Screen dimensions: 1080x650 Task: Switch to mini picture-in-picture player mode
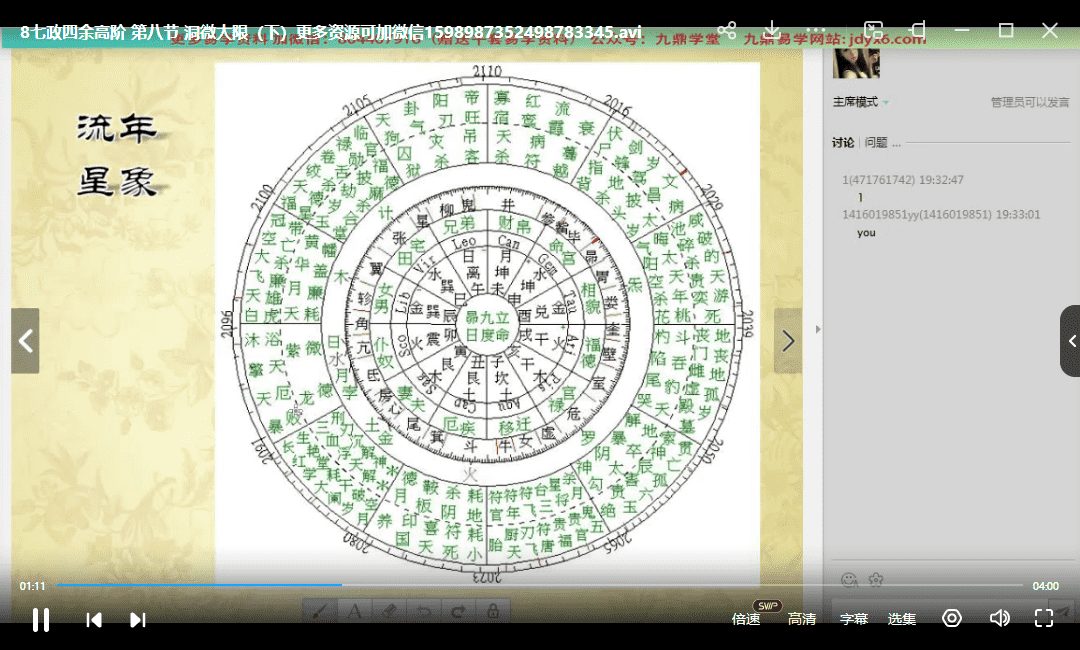[874, 30]
